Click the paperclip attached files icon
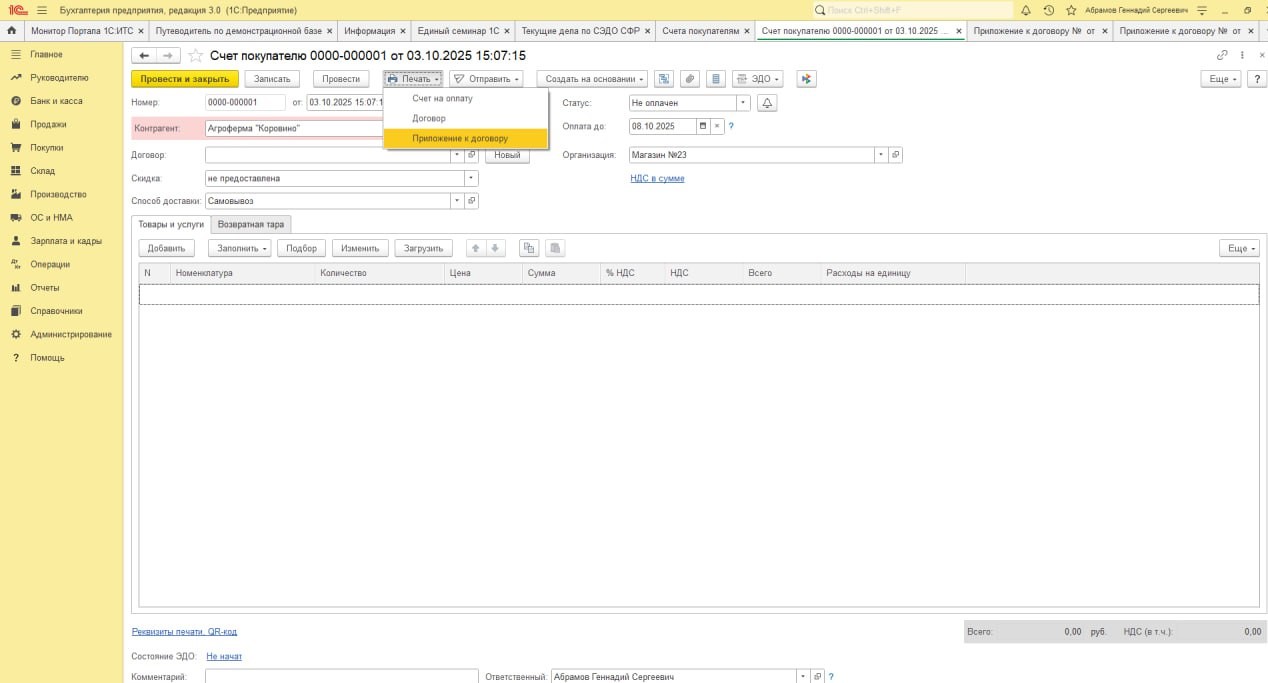 click(690, 79)
